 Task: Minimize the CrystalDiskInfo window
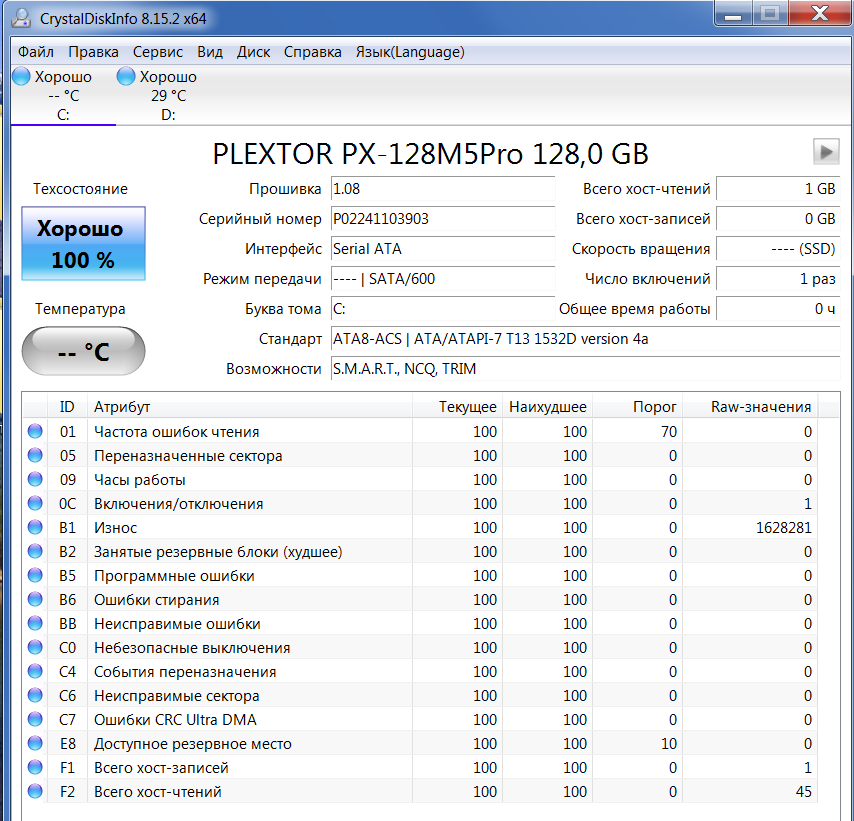733,13
